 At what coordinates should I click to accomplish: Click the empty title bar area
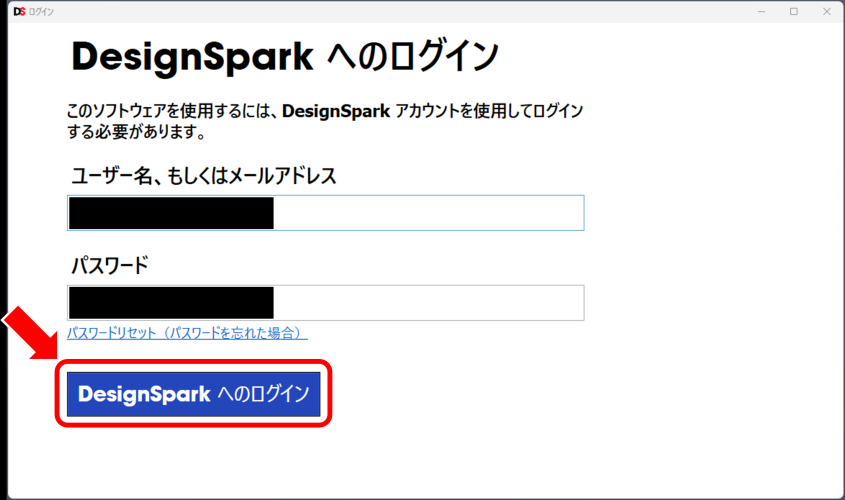[x=400, y=11]
